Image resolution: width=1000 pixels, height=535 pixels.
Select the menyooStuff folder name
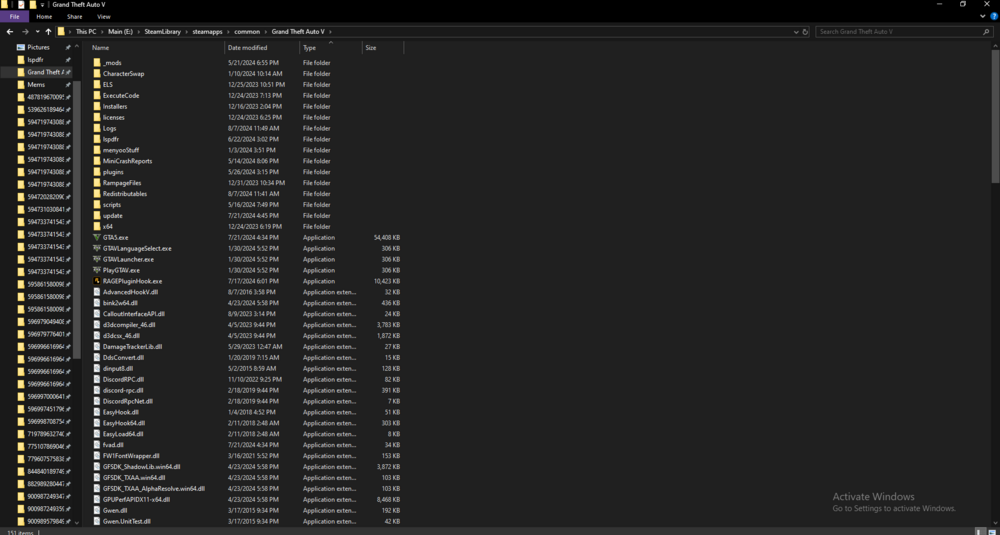point(121,150)
